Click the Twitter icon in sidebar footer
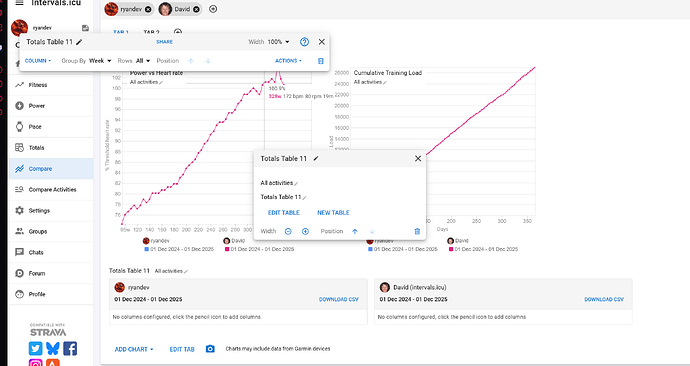This screenshot has height=366, width=690. 36,348
